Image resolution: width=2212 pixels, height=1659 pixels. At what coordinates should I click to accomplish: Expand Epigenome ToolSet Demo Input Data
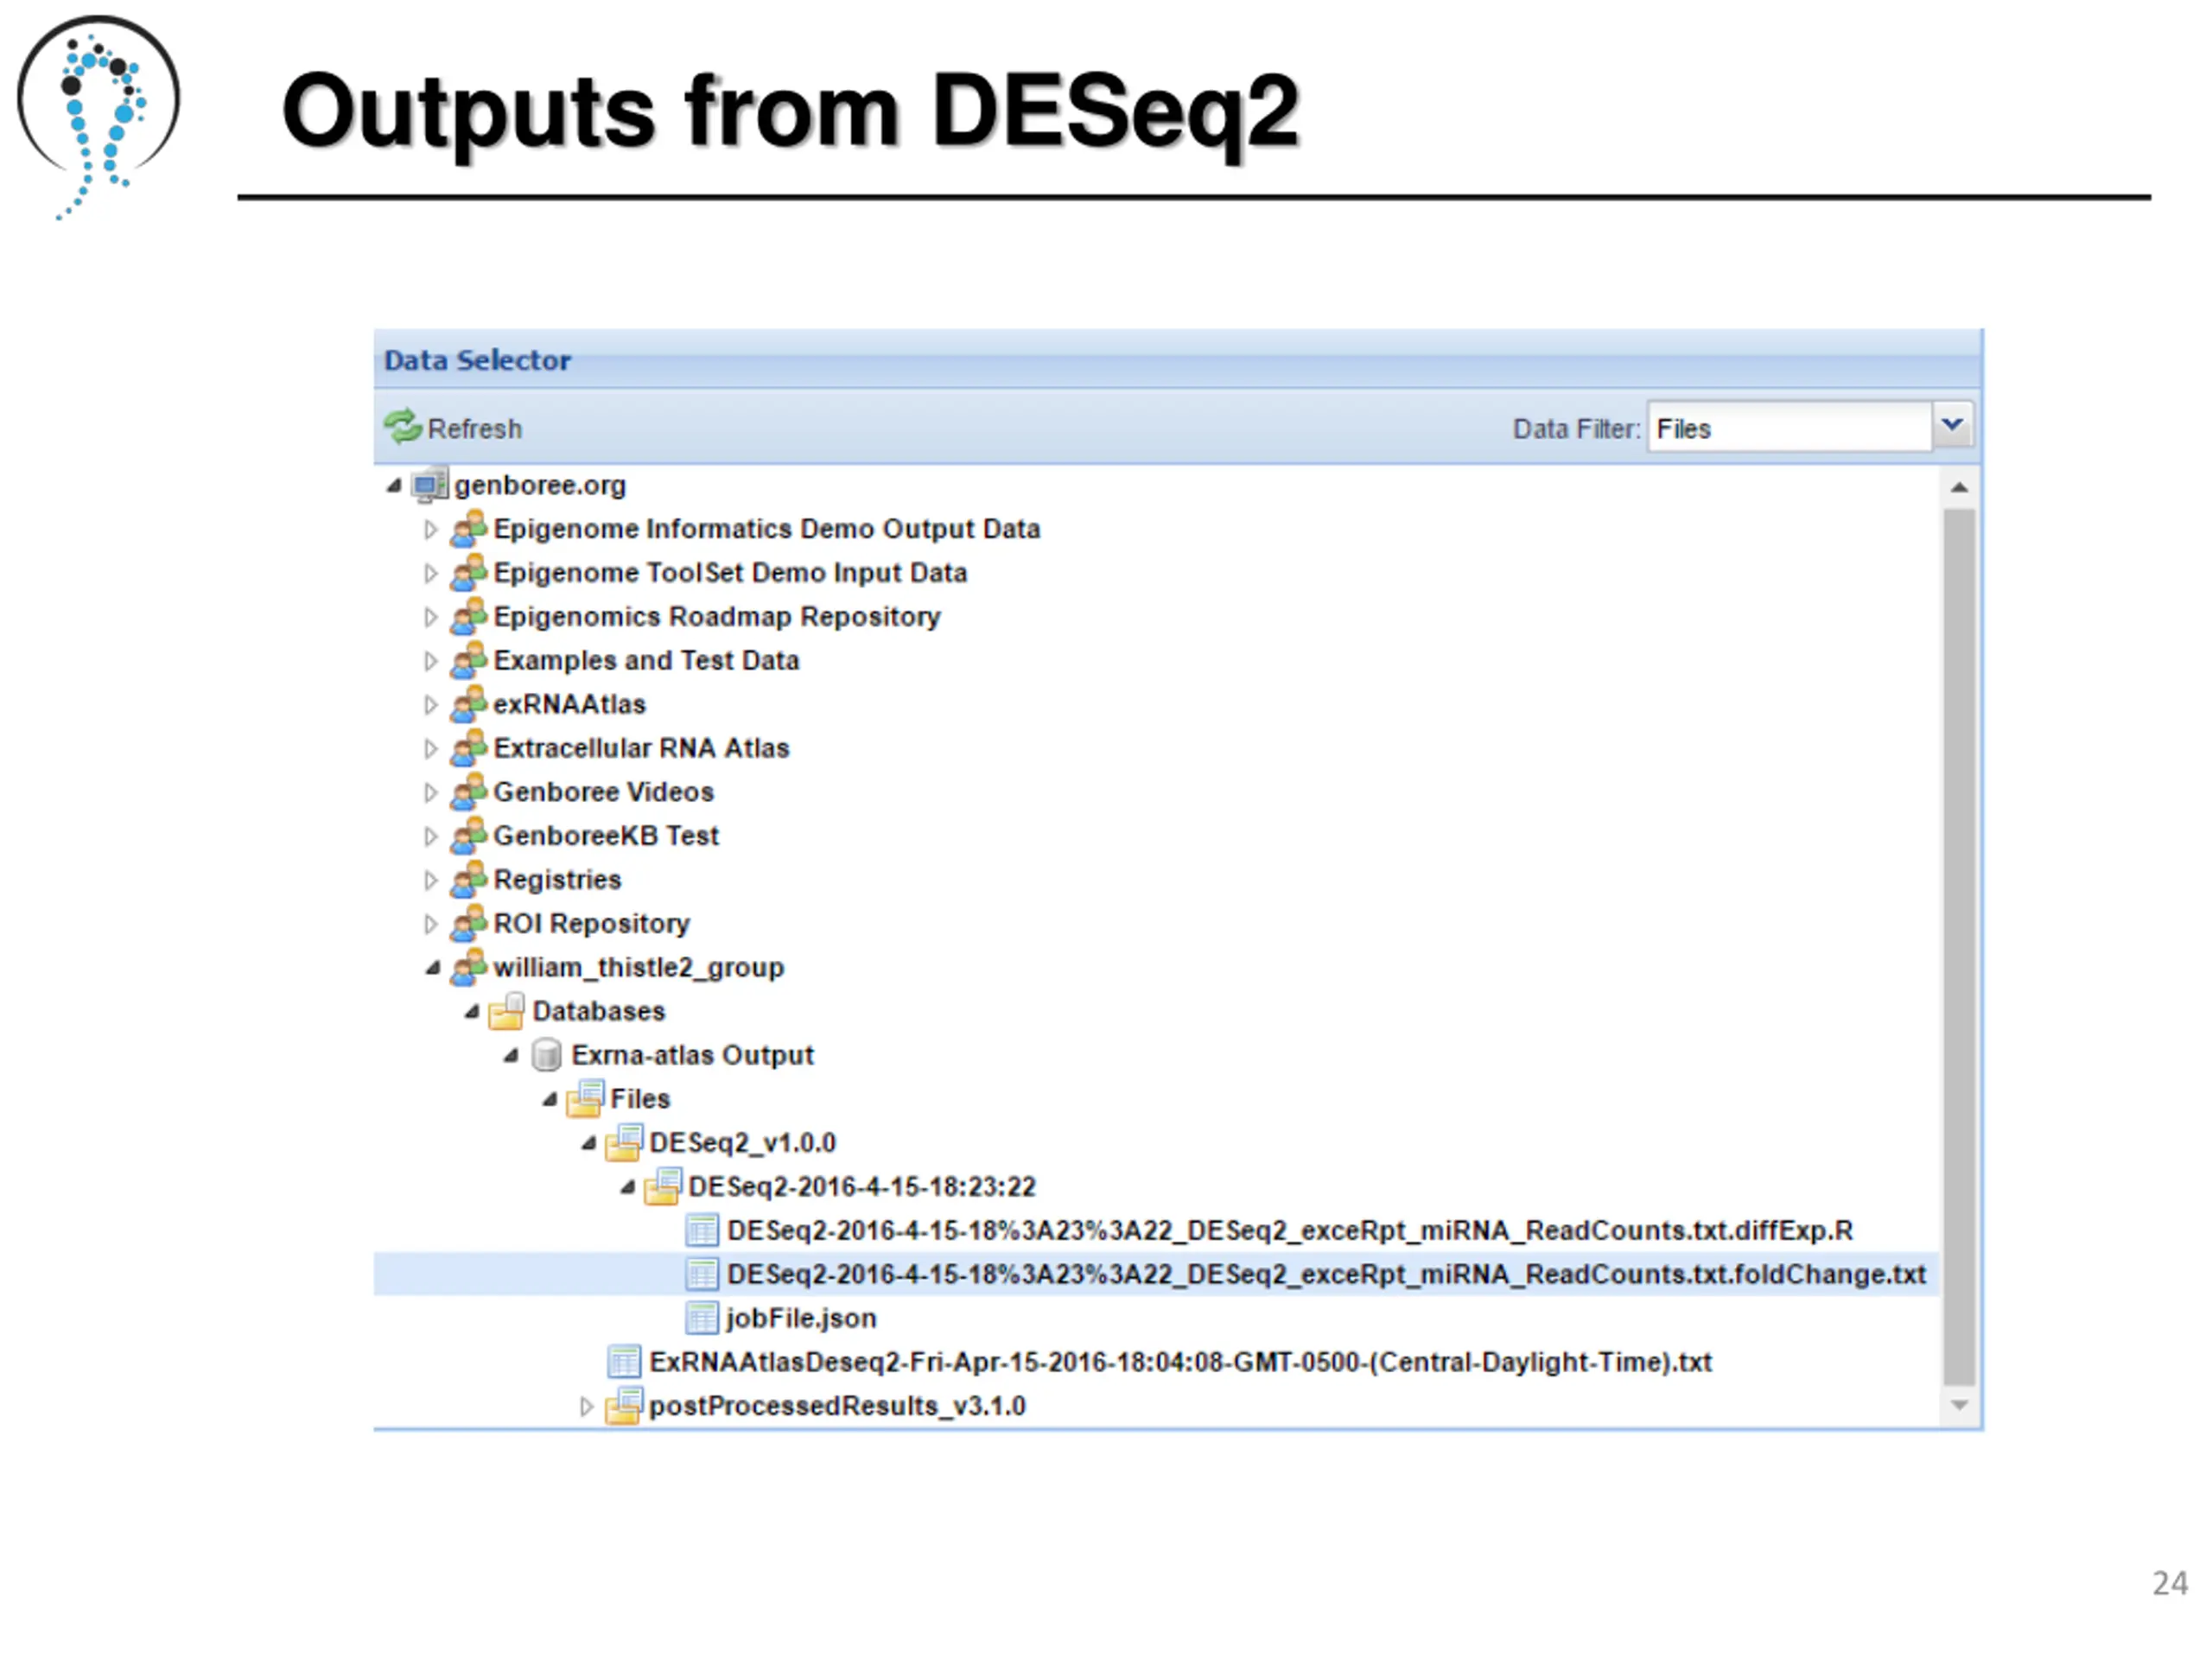click(x=430, y=573)
